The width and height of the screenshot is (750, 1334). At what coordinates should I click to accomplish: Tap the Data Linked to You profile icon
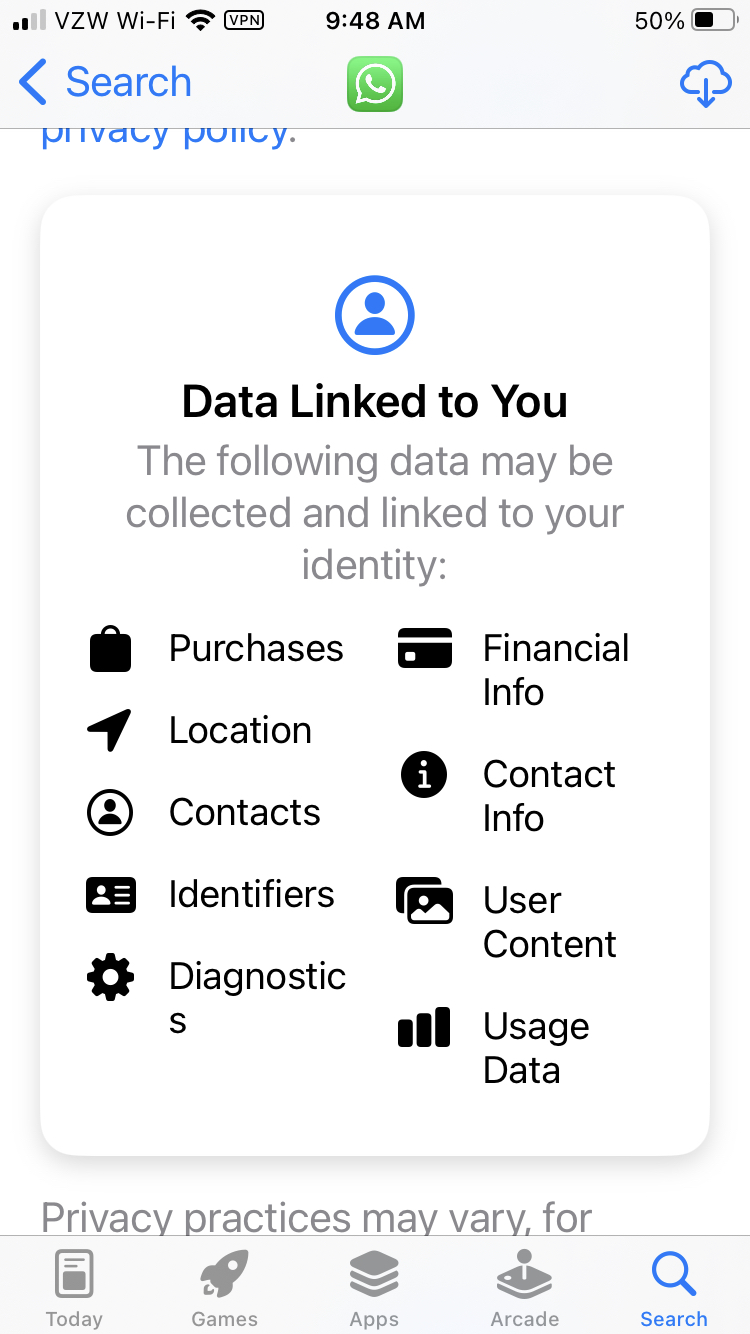[375, 316]
